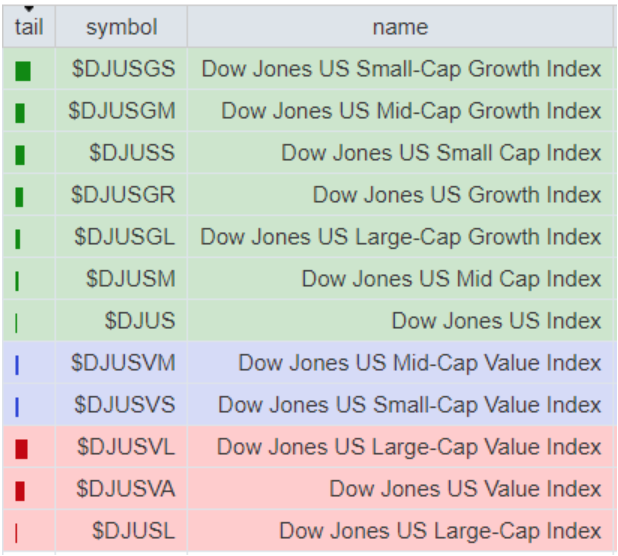Viewport: 618px width, 556px height.
Task: Click green tail marker for $DJUSGS
Action: 23,71
